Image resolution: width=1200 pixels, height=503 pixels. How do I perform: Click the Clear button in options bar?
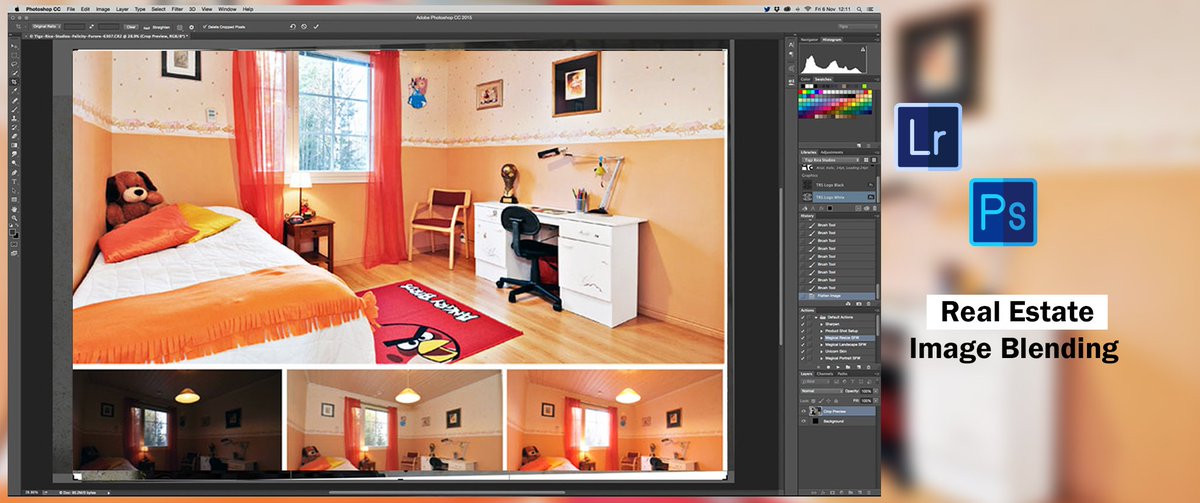[x=131, y=27]
